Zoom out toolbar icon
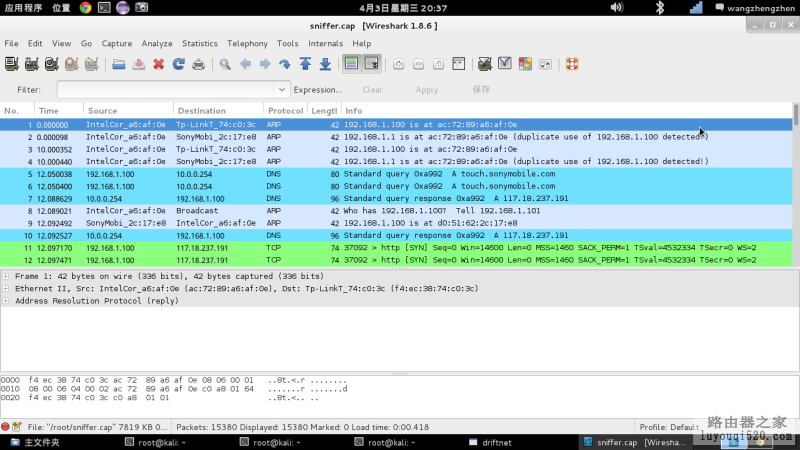 (x=418, y=64)
